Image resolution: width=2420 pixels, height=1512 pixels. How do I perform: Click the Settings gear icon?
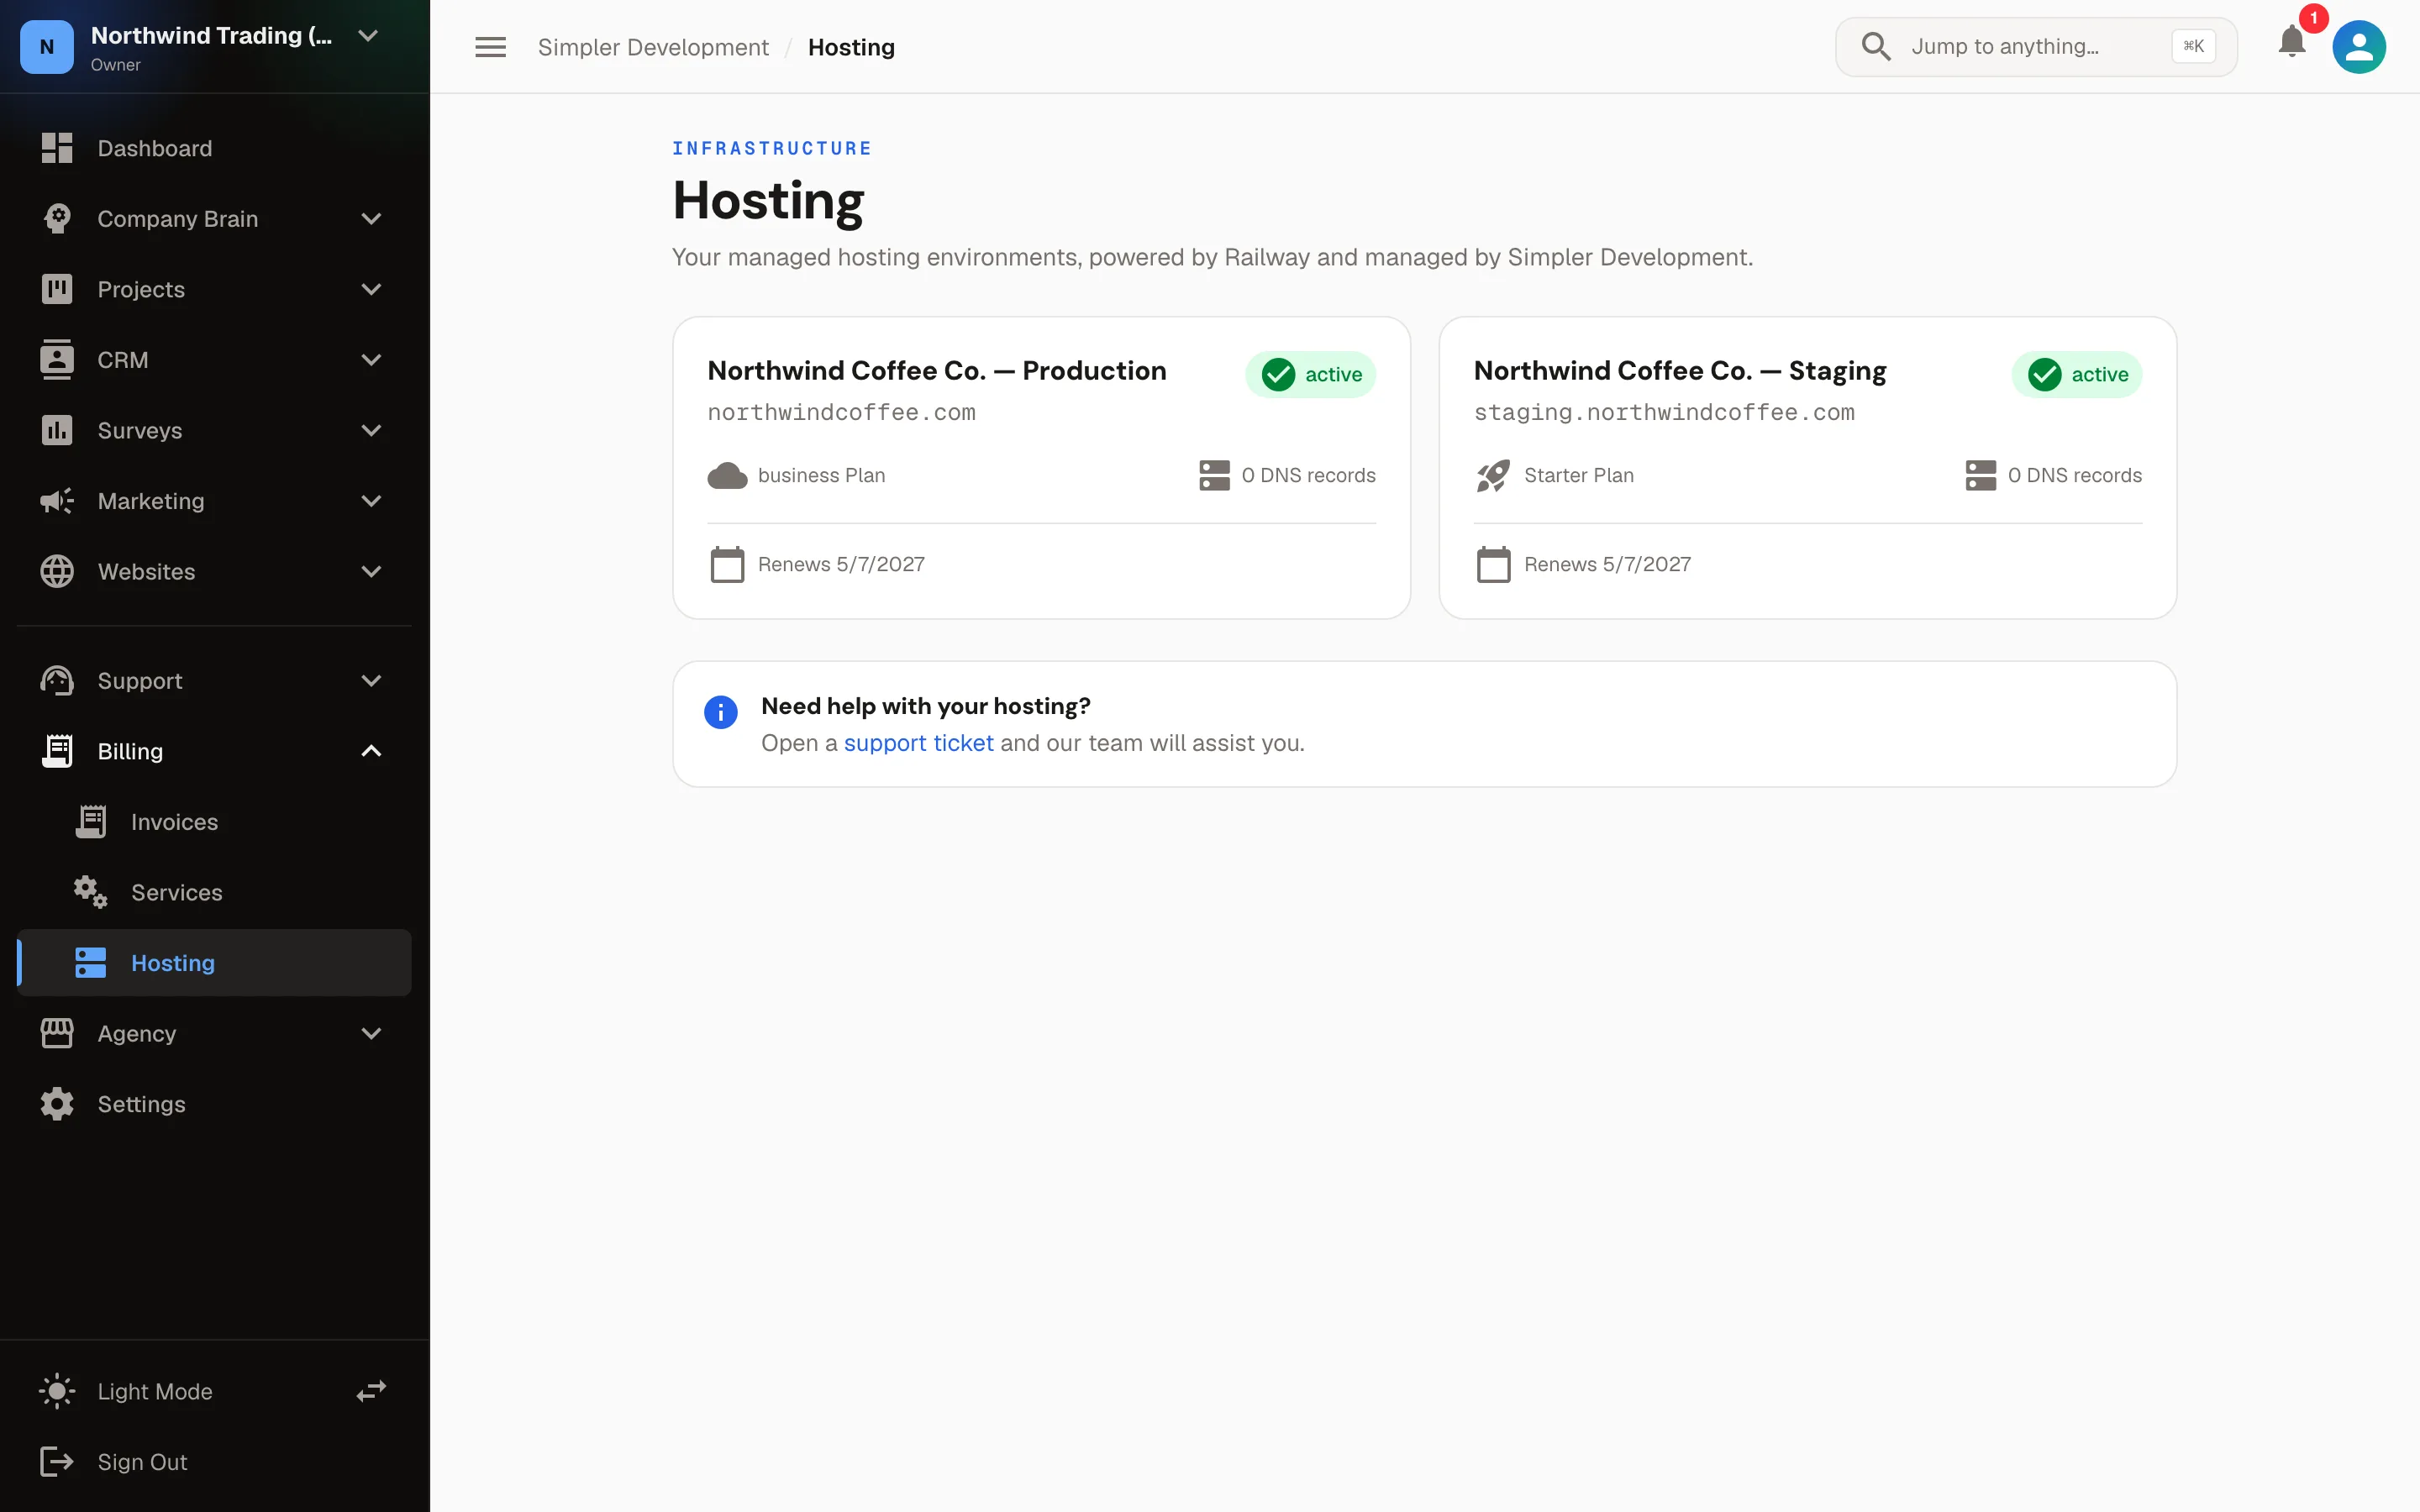pos(57,1104)
